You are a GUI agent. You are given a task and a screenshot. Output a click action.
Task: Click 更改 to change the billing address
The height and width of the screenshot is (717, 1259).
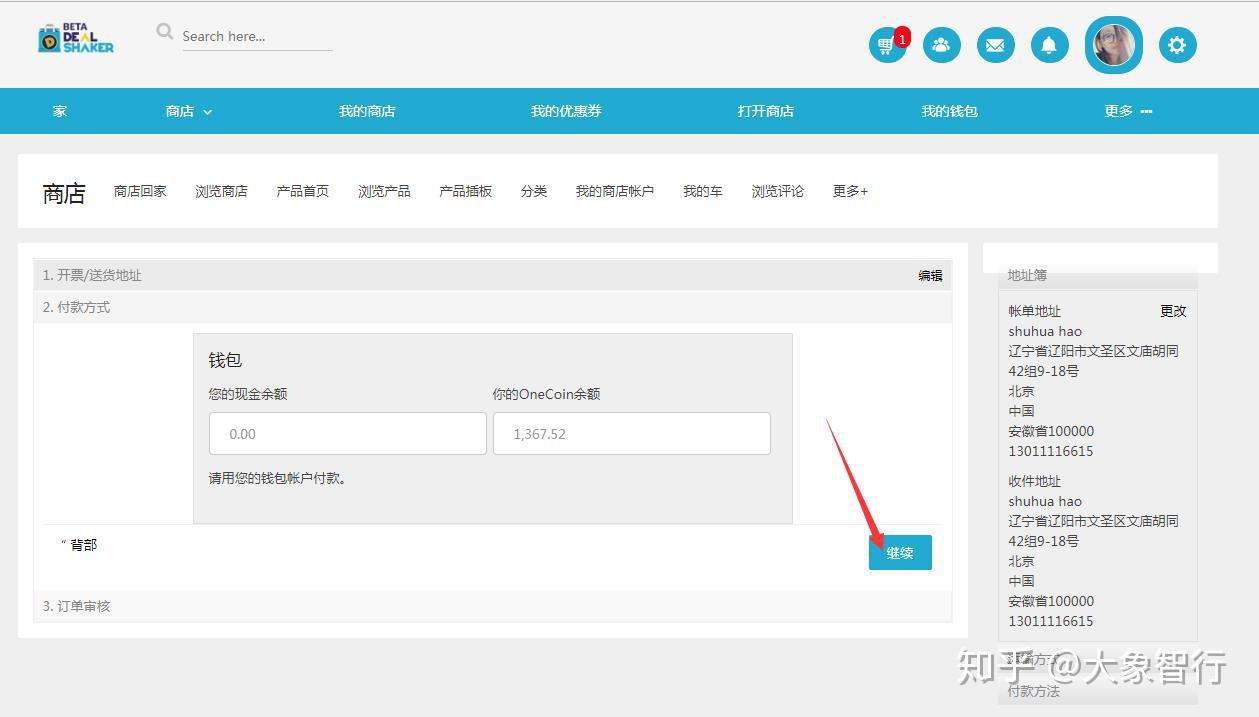[x=1172, y=311]
